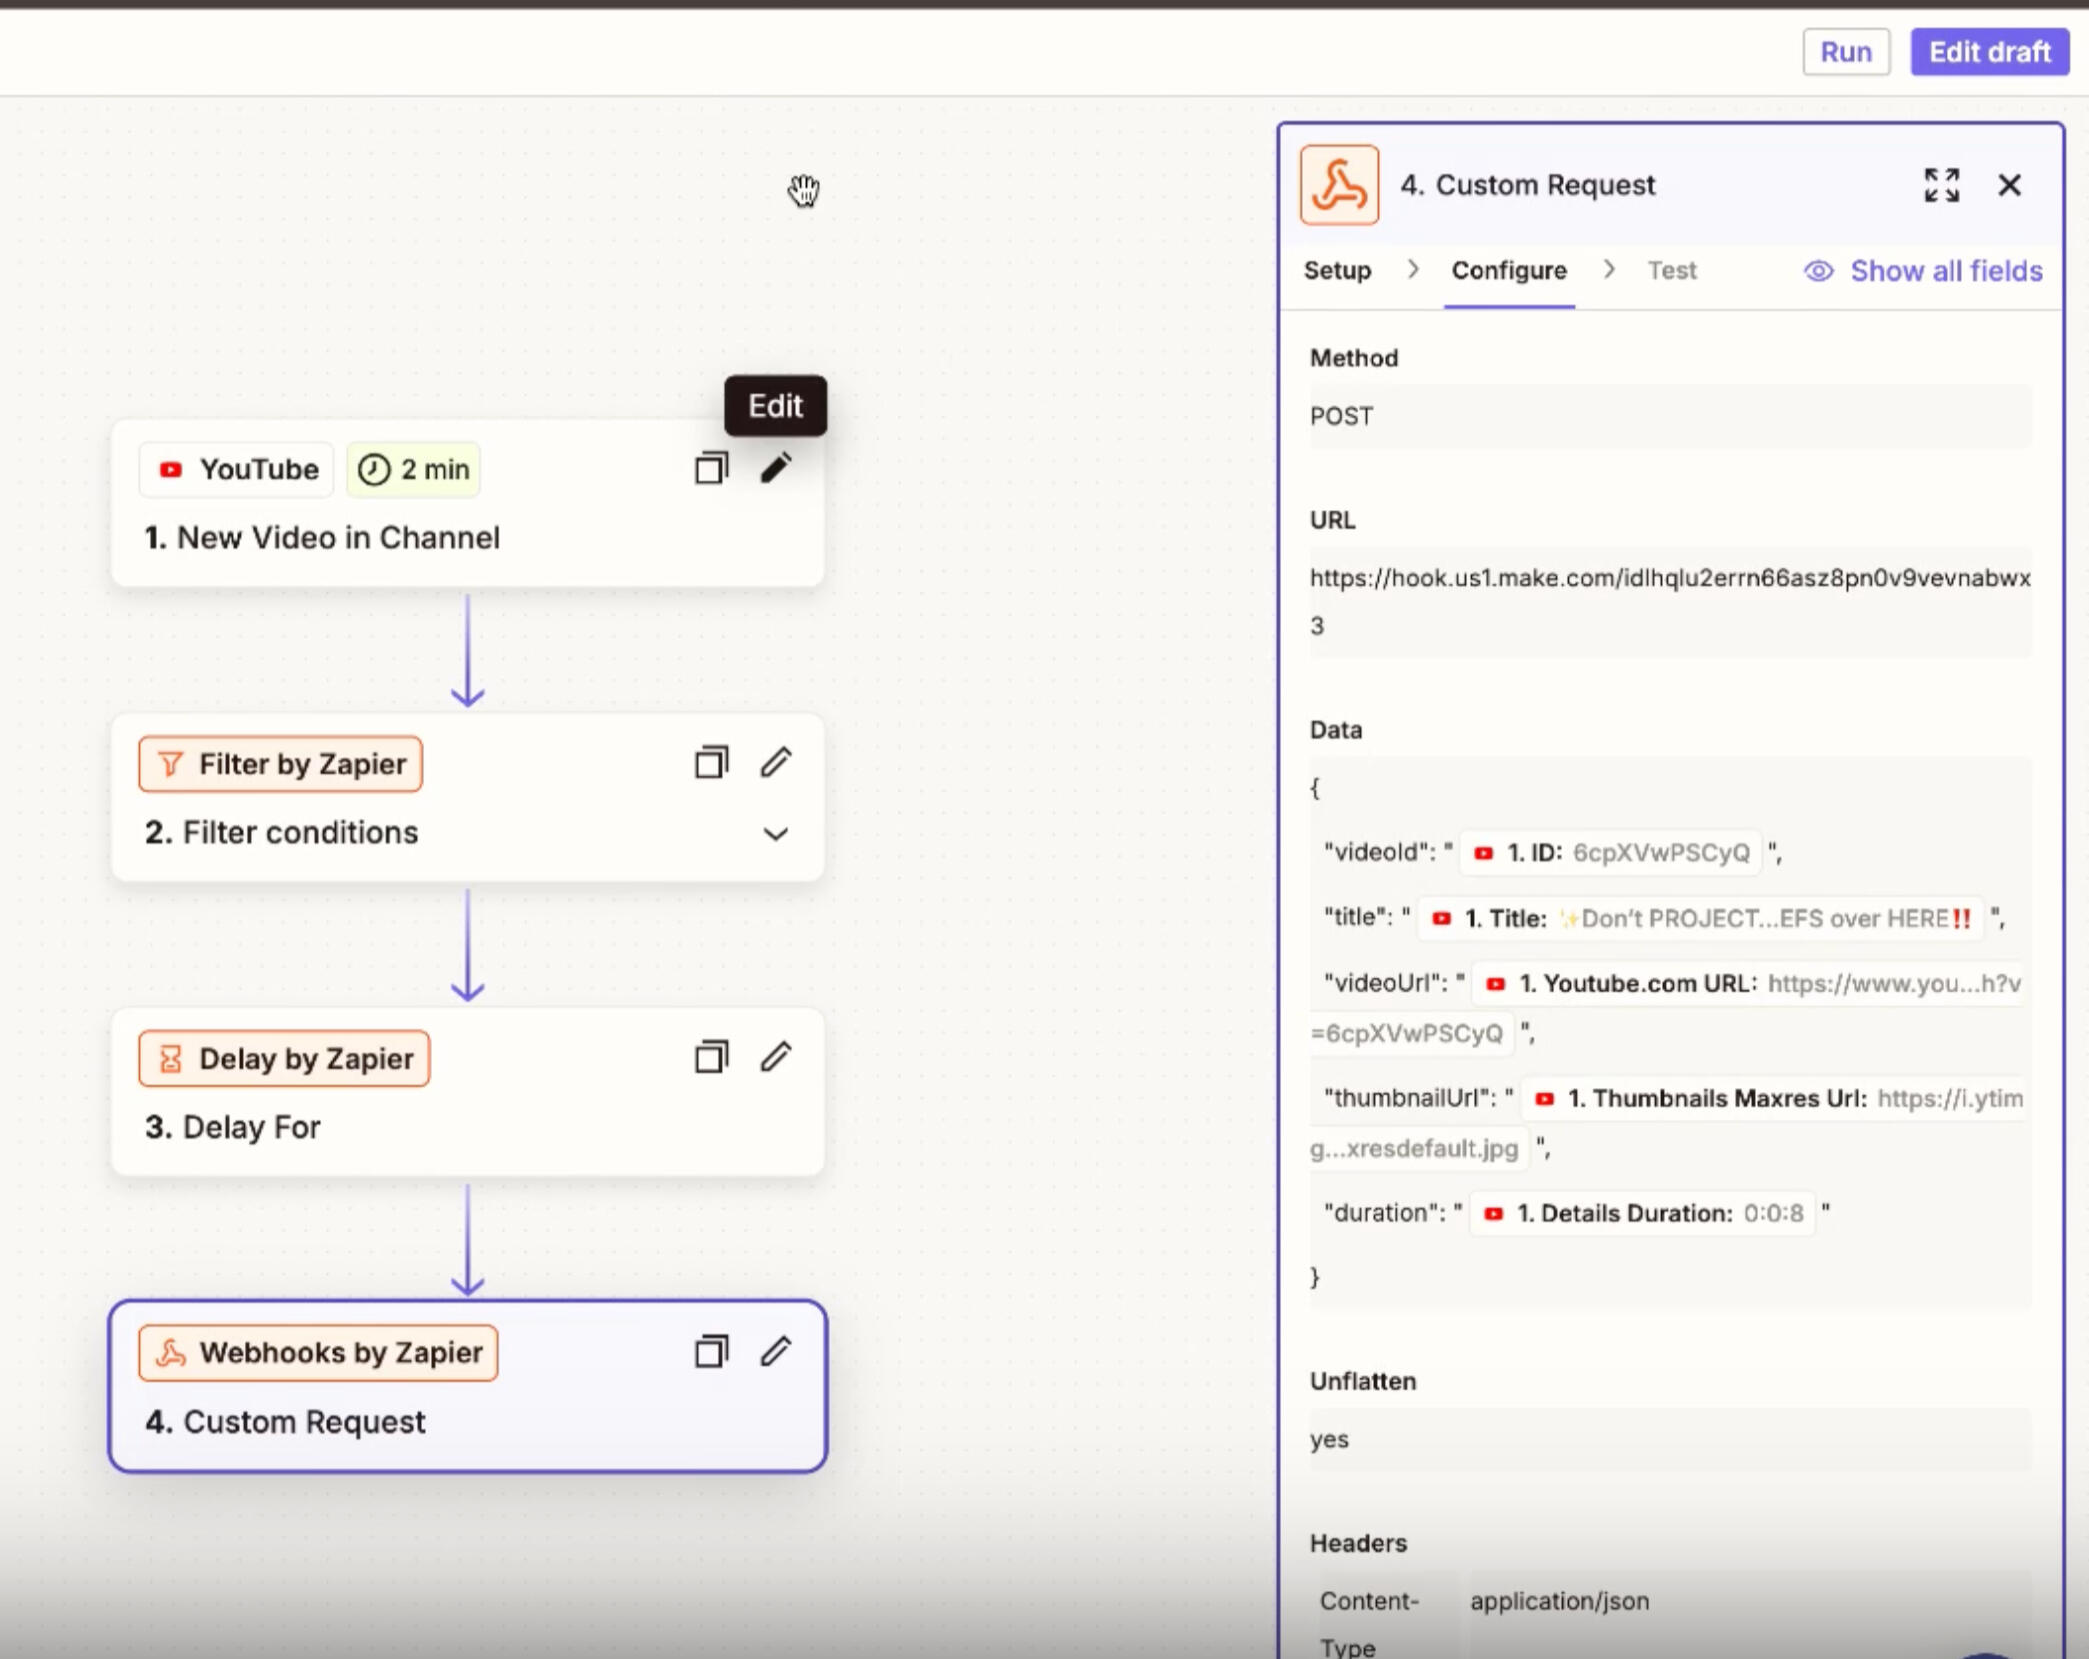Close the Custom Request panel
2089x1659 pixels.
2009,185
